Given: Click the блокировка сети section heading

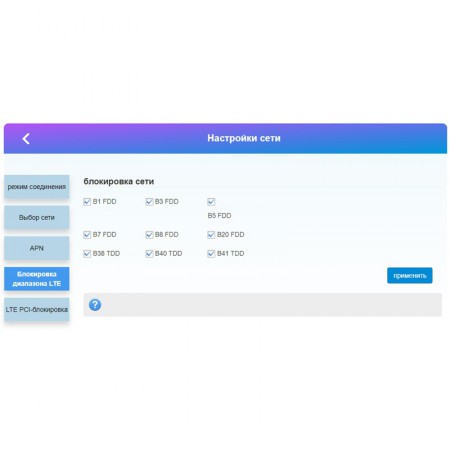Looking at the screenshot, I should pos(119,181).
